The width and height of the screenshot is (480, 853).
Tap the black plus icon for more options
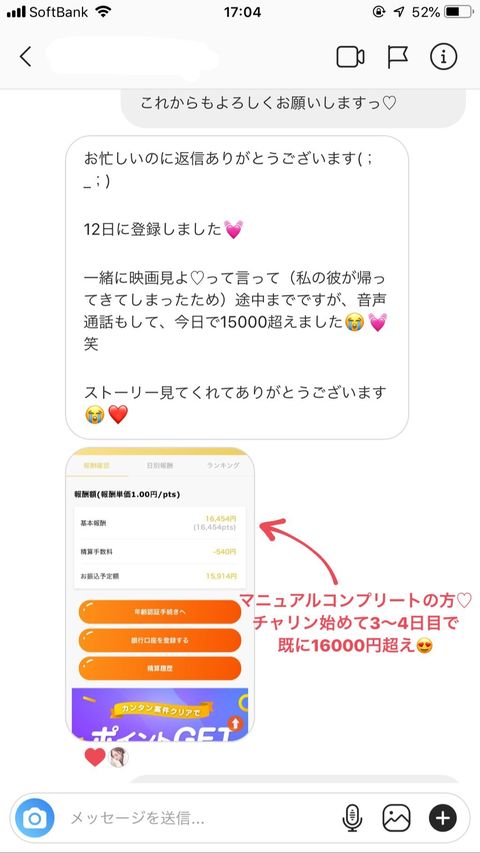pos(443,817)
